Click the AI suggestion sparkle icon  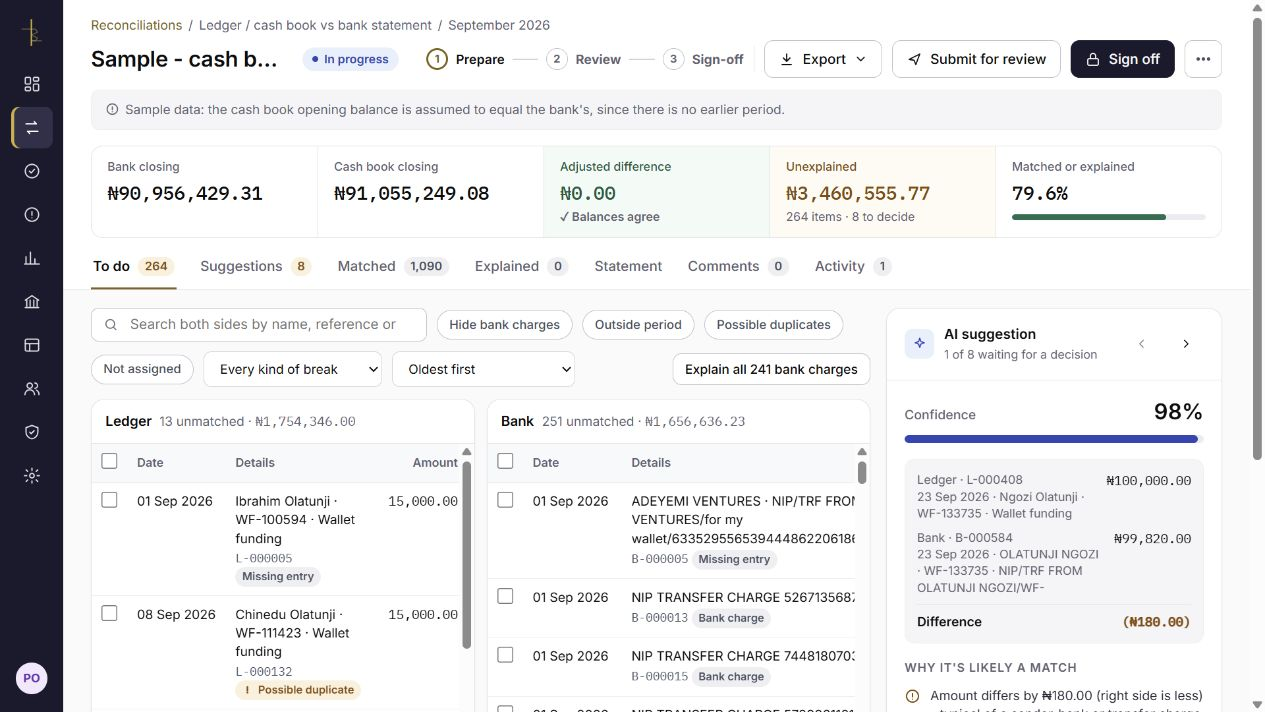[x=919, y=343]
